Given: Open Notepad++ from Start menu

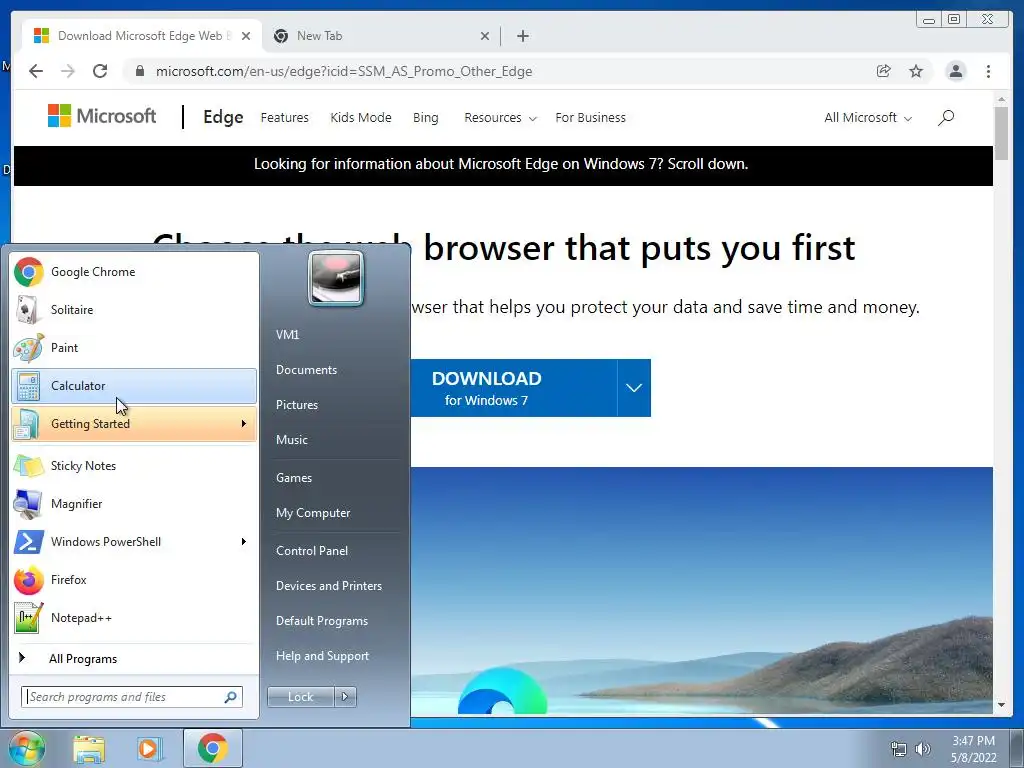Looking at the screenshot, I should [134, 617].
